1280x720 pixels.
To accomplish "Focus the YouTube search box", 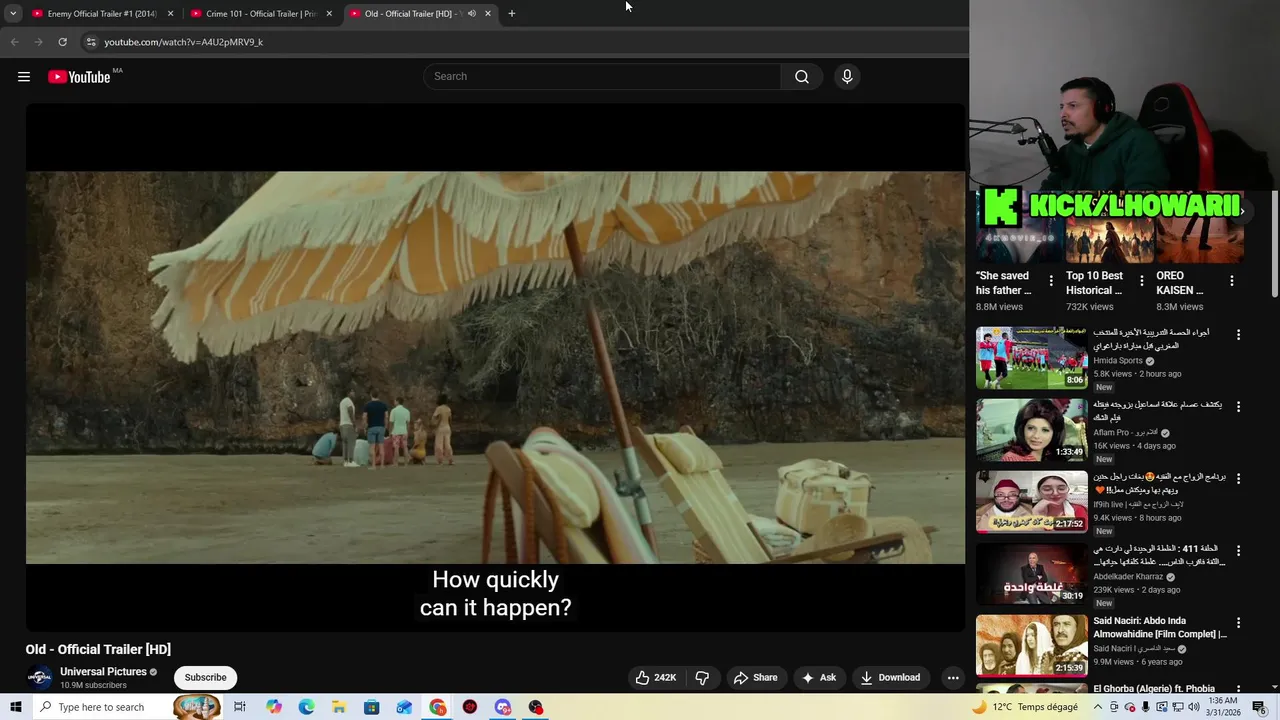I will [x=602, y=77].
